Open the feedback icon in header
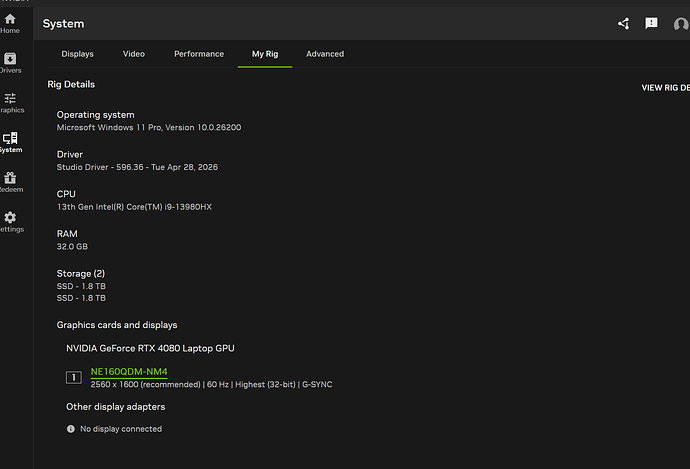Screen dimensions: 690x469 651,23
